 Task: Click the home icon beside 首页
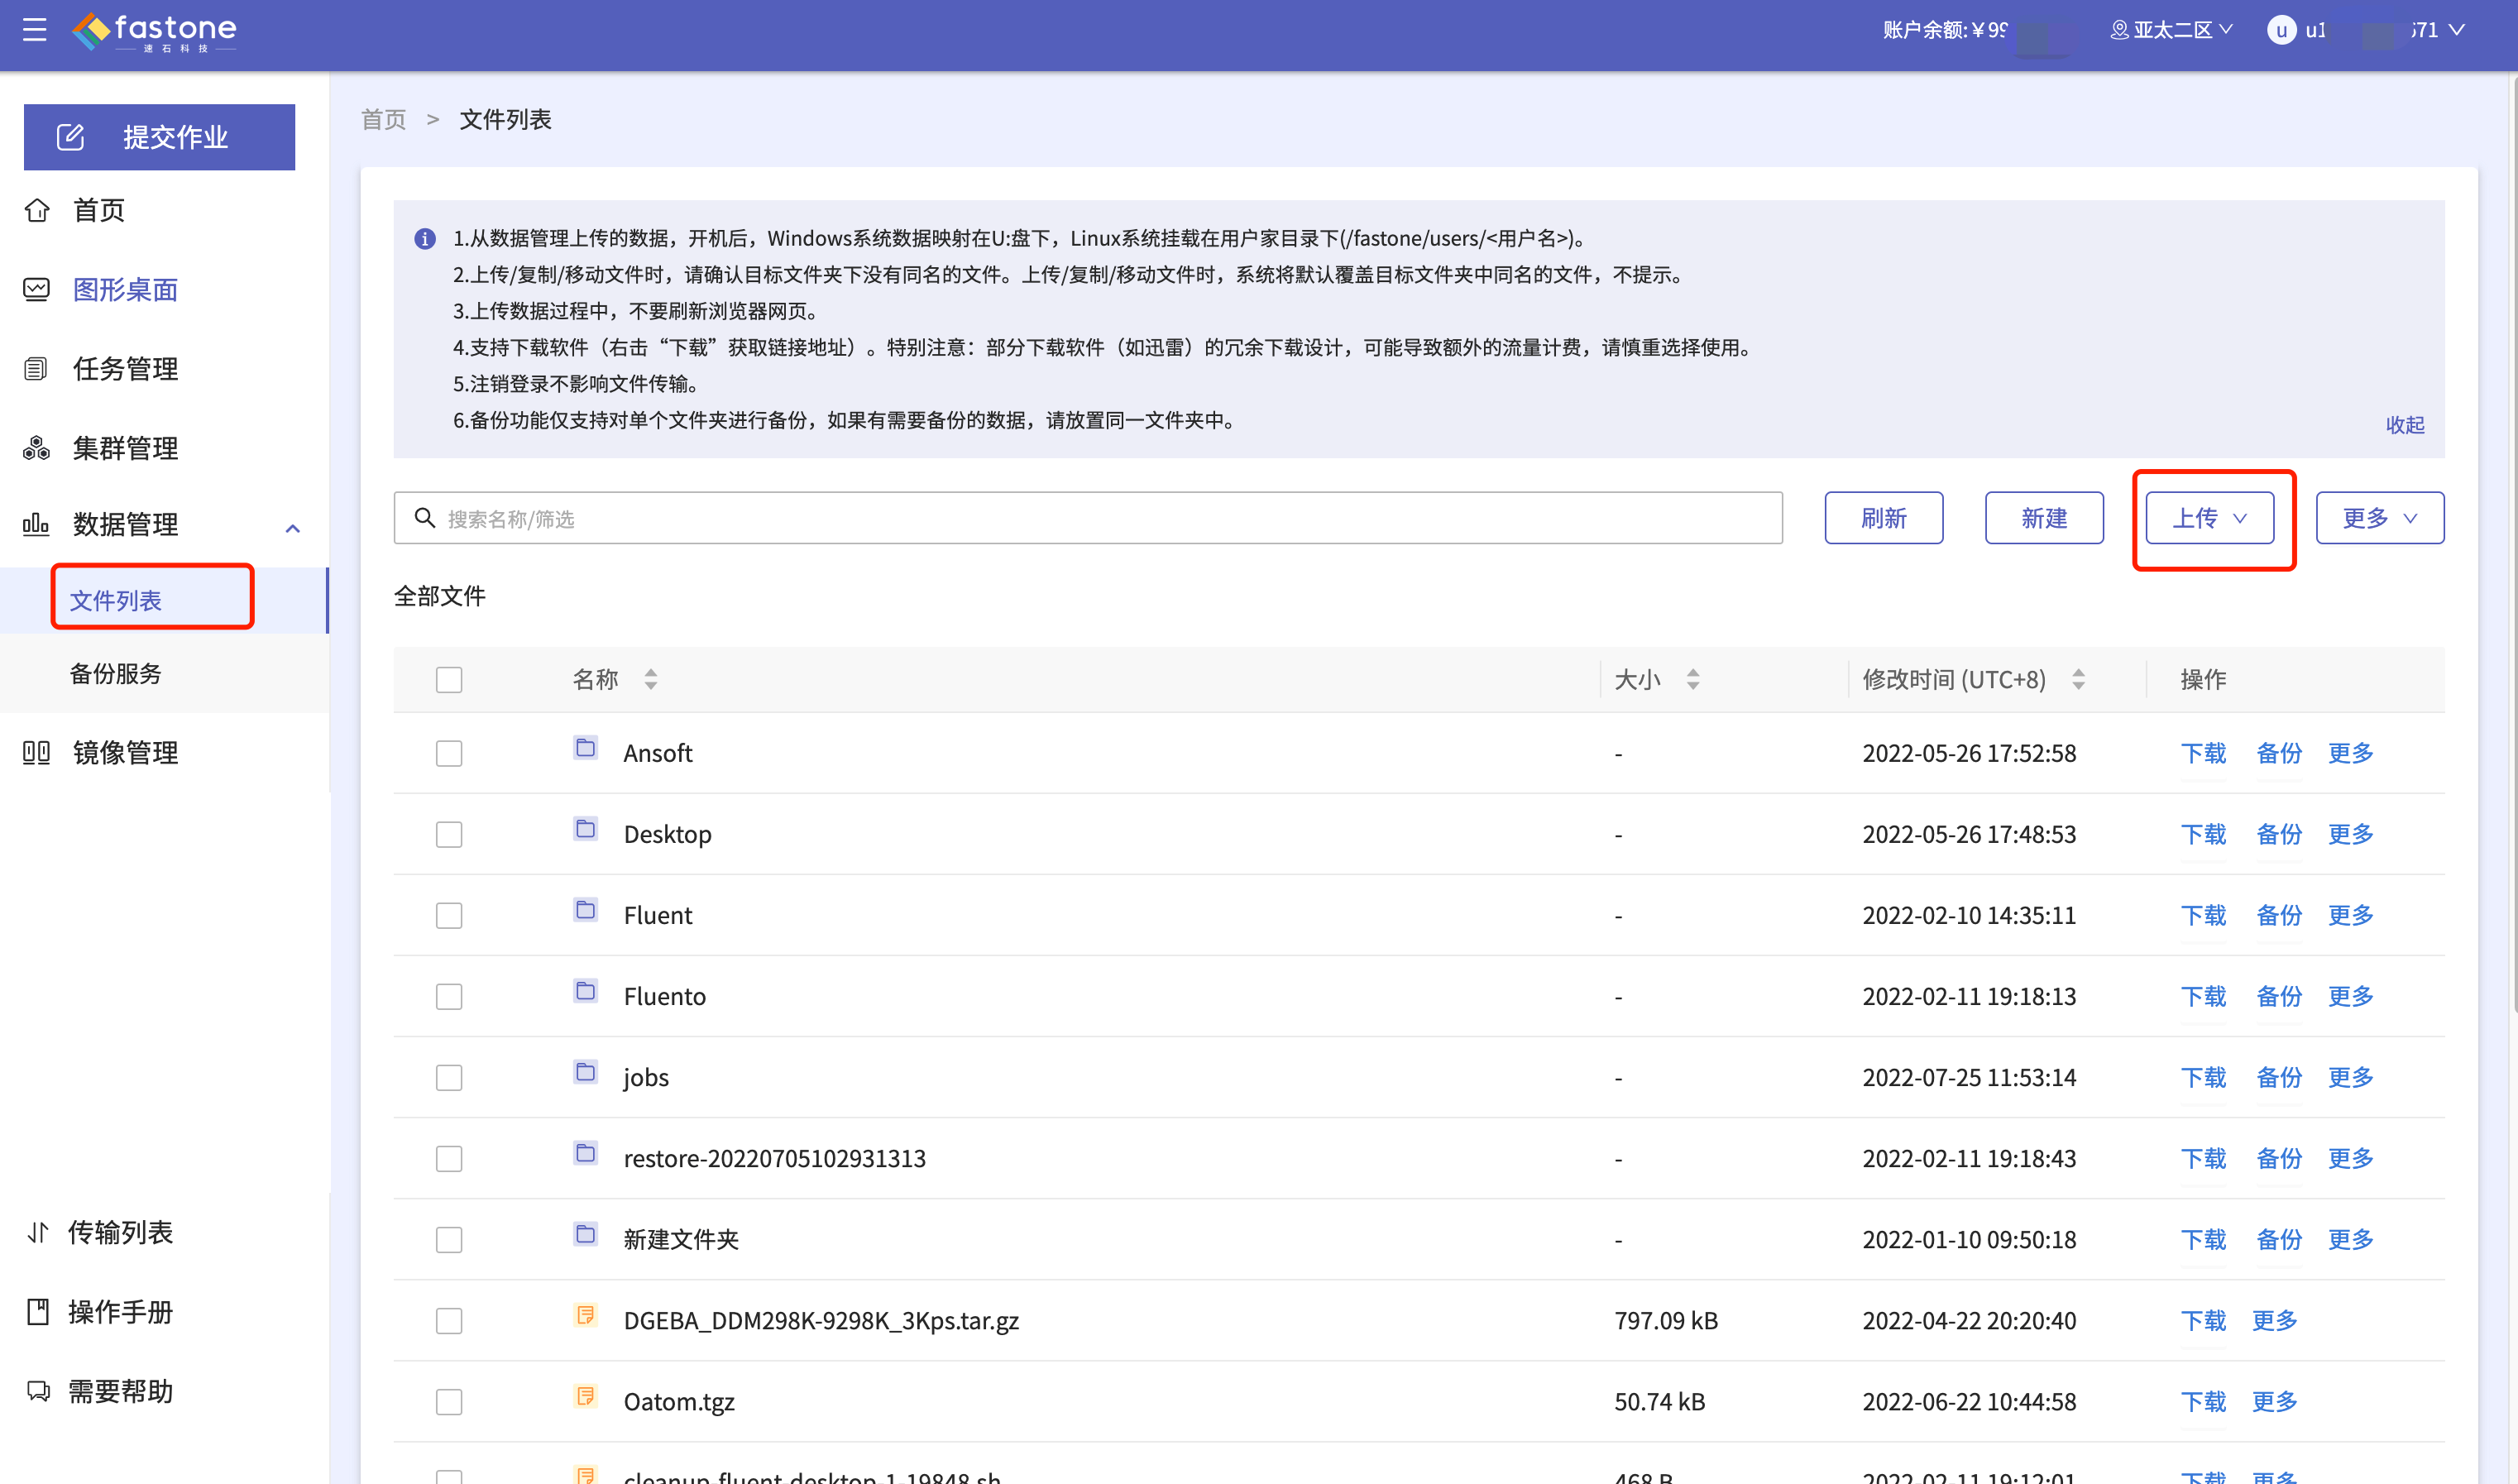(37, 210)
